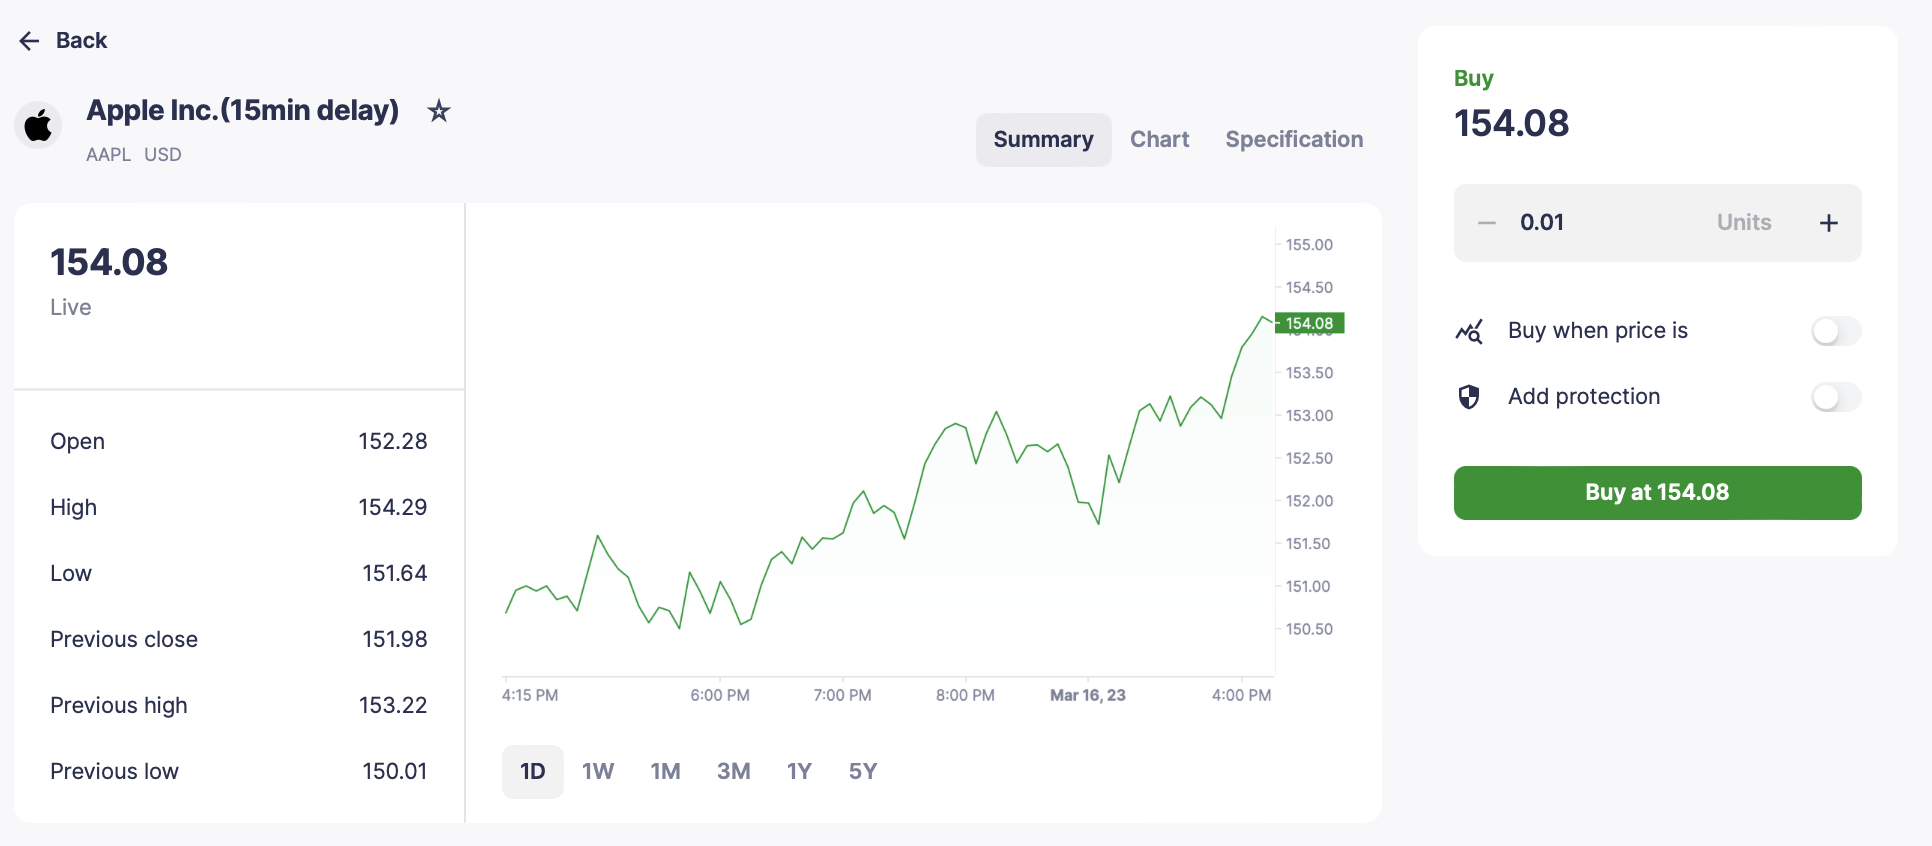Click the Previous close value 151.98
This screenshot has width=1932, height=846.
(395, 640)
